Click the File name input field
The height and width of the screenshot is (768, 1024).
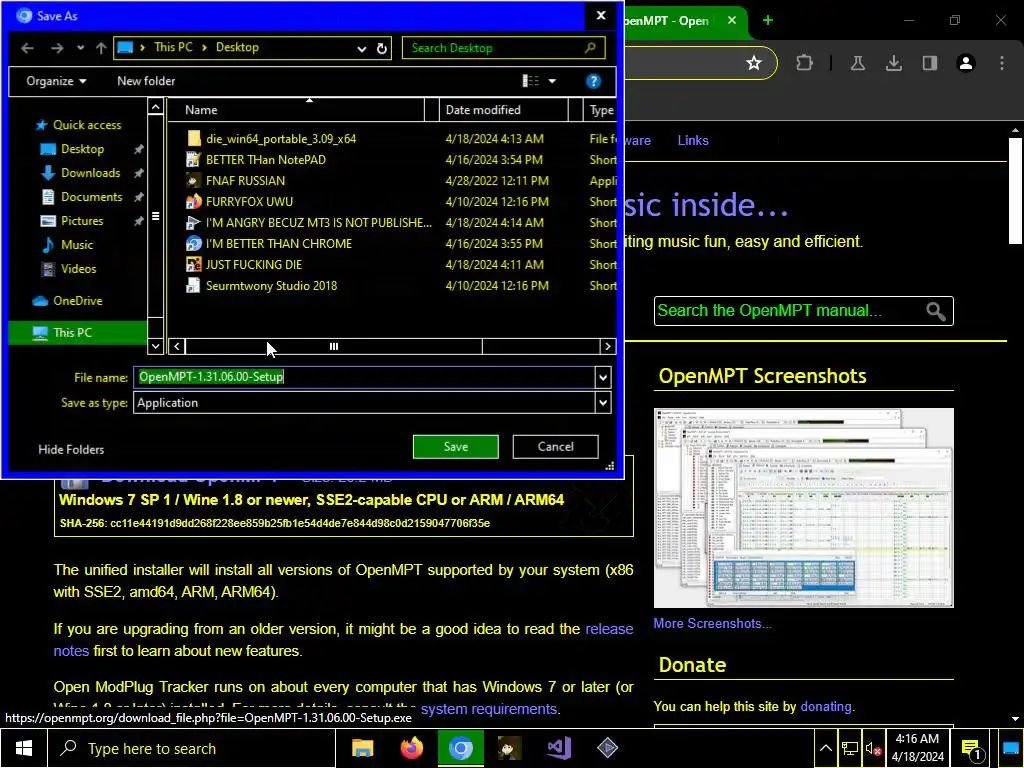point(364,377)
